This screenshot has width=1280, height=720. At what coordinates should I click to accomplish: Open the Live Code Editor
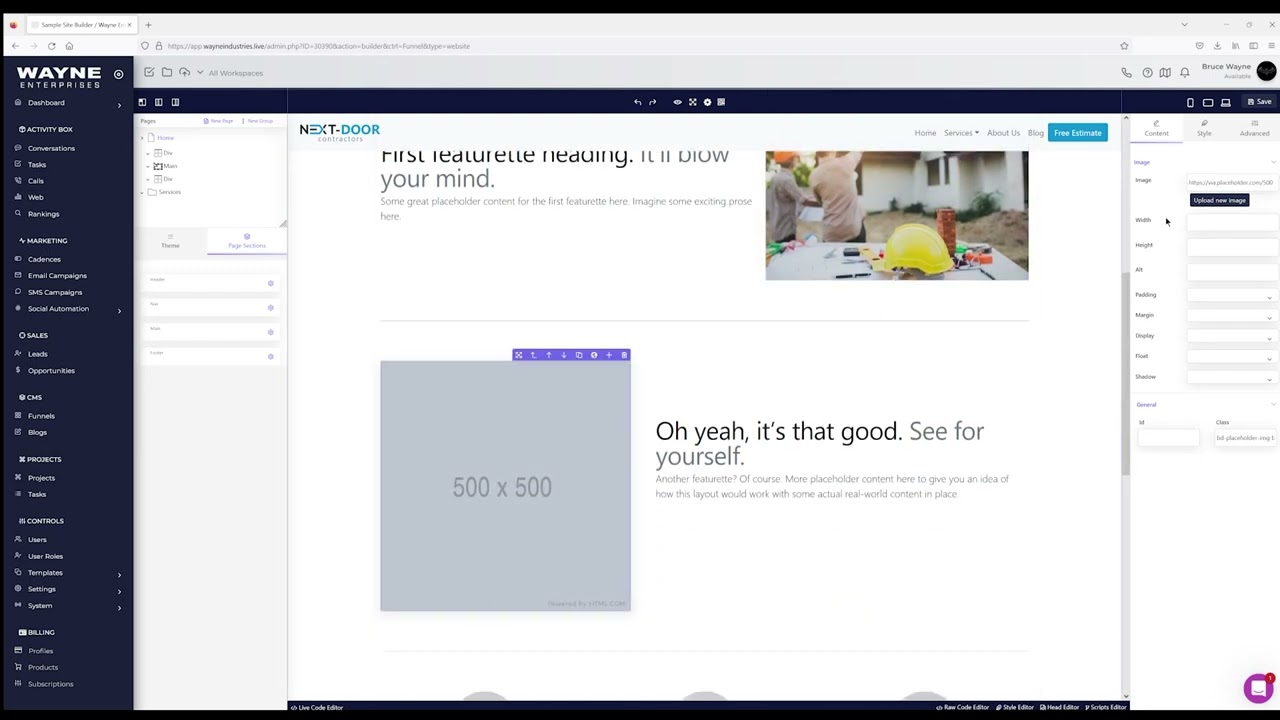[317, 707]
